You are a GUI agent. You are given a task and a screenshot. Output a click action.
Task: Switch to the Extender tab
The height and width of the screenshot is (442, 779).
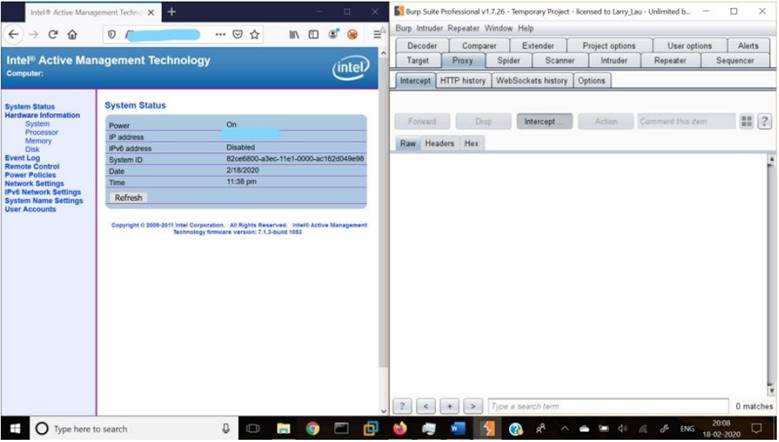tap(538, 46)
